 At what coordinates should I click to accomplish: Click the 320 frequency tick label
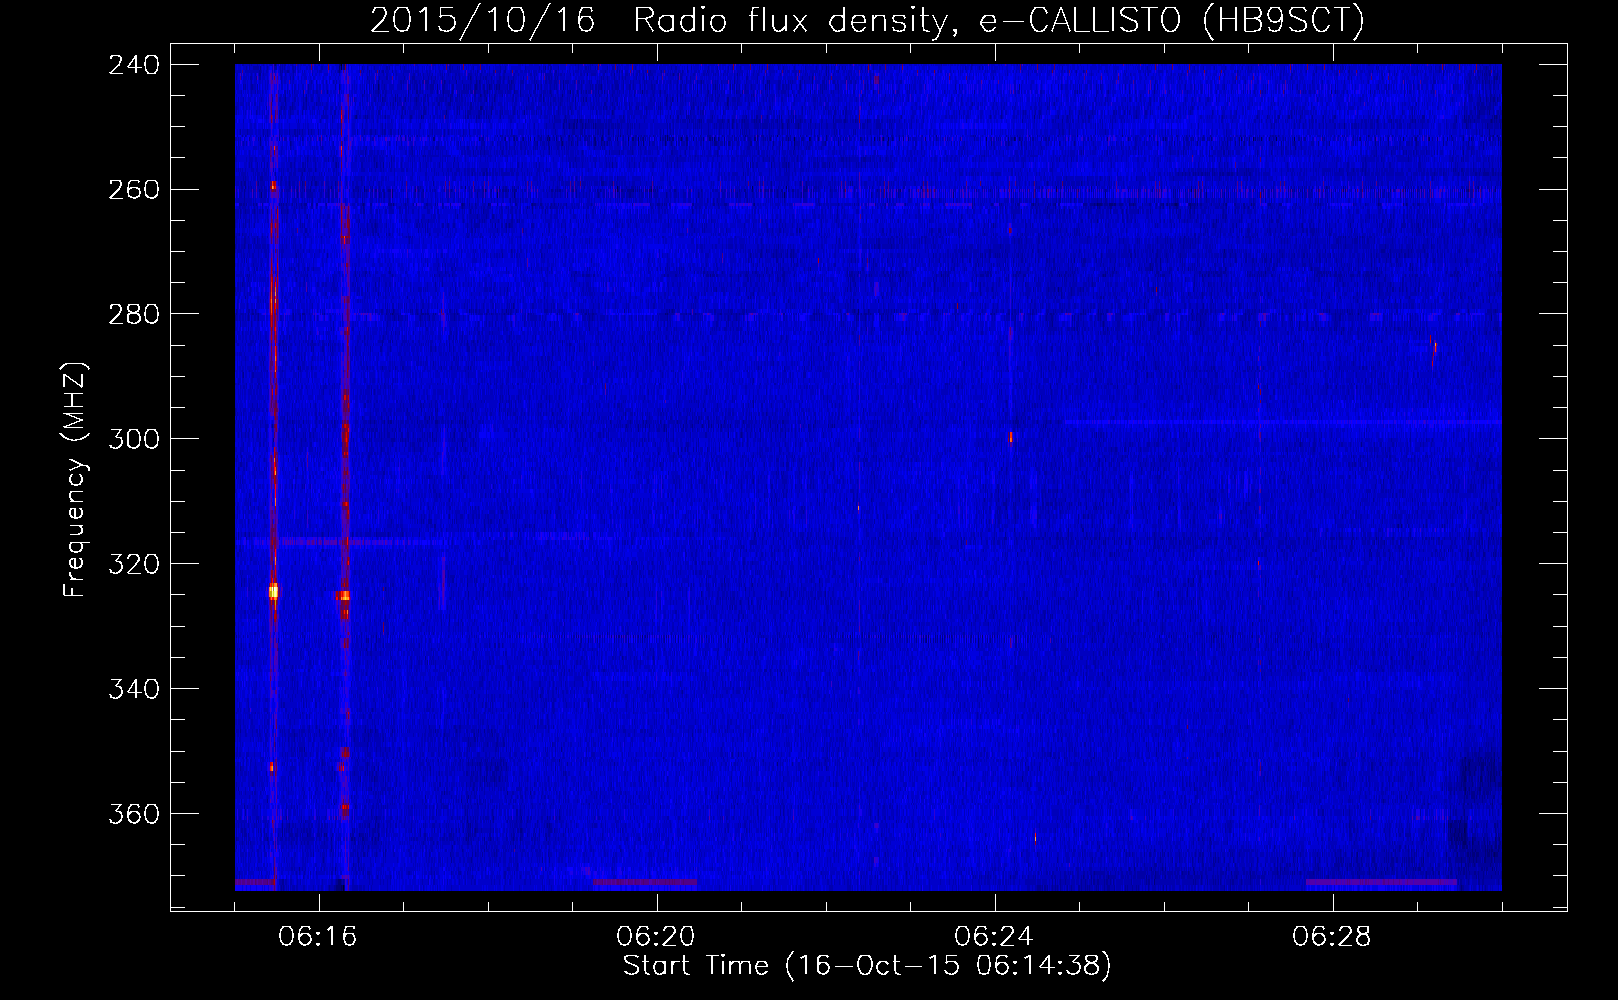tap(133, 565)
